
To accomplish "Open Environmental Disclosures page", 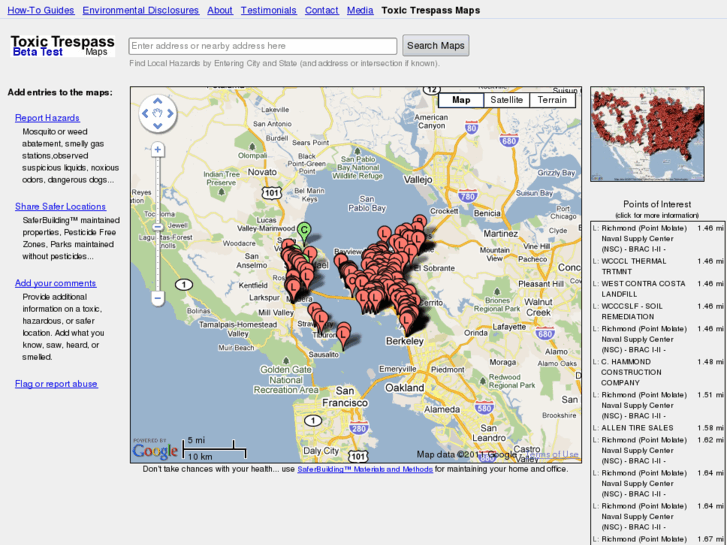I will (x=141, y=10).
